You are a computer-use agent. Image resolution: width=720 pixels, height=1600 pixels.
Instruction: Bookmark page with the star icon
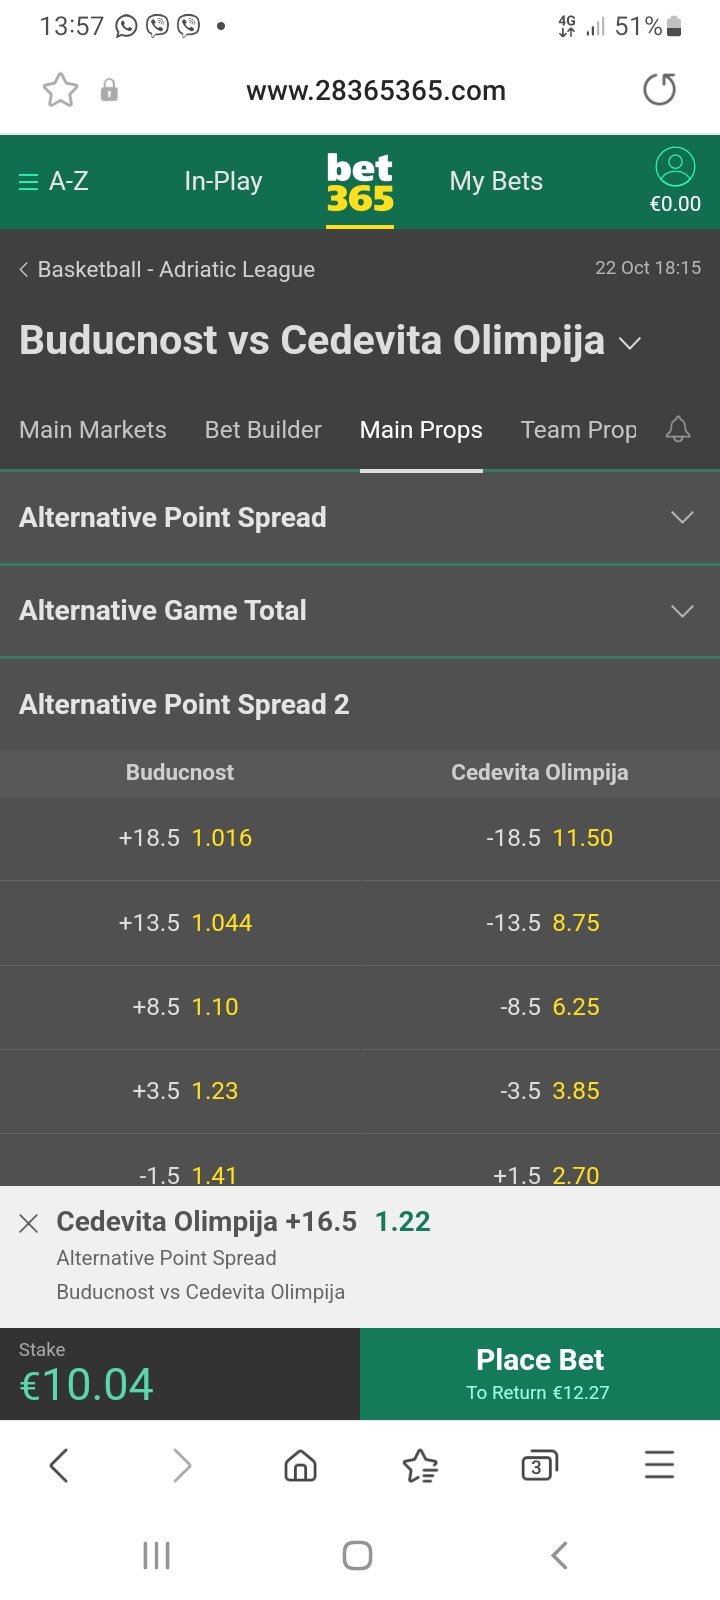point(60,90)
